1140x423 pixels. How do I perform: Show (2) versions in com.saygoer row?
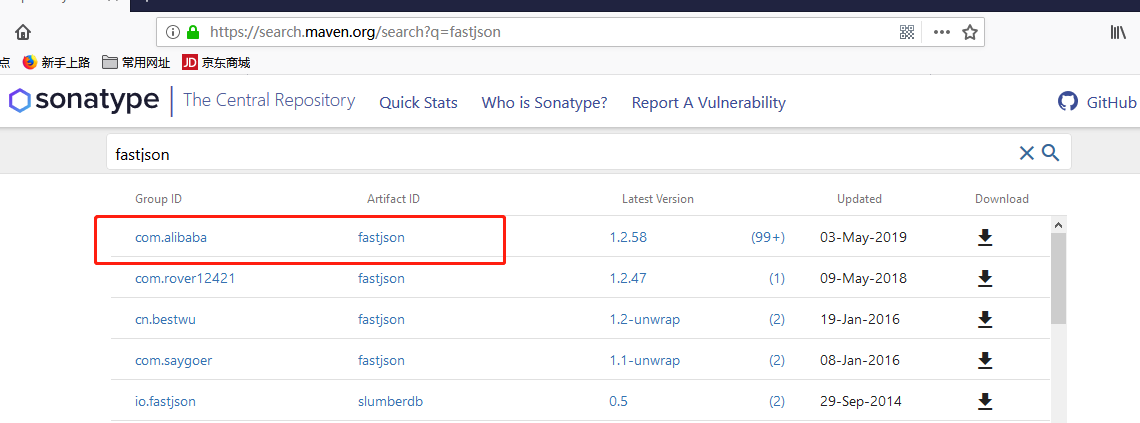point(776,360)
